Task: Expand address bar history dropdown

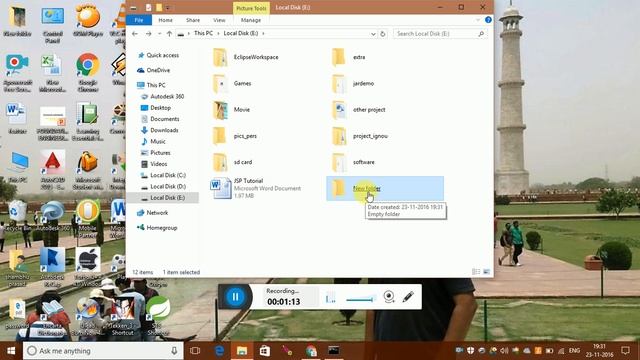Action: 373,34
